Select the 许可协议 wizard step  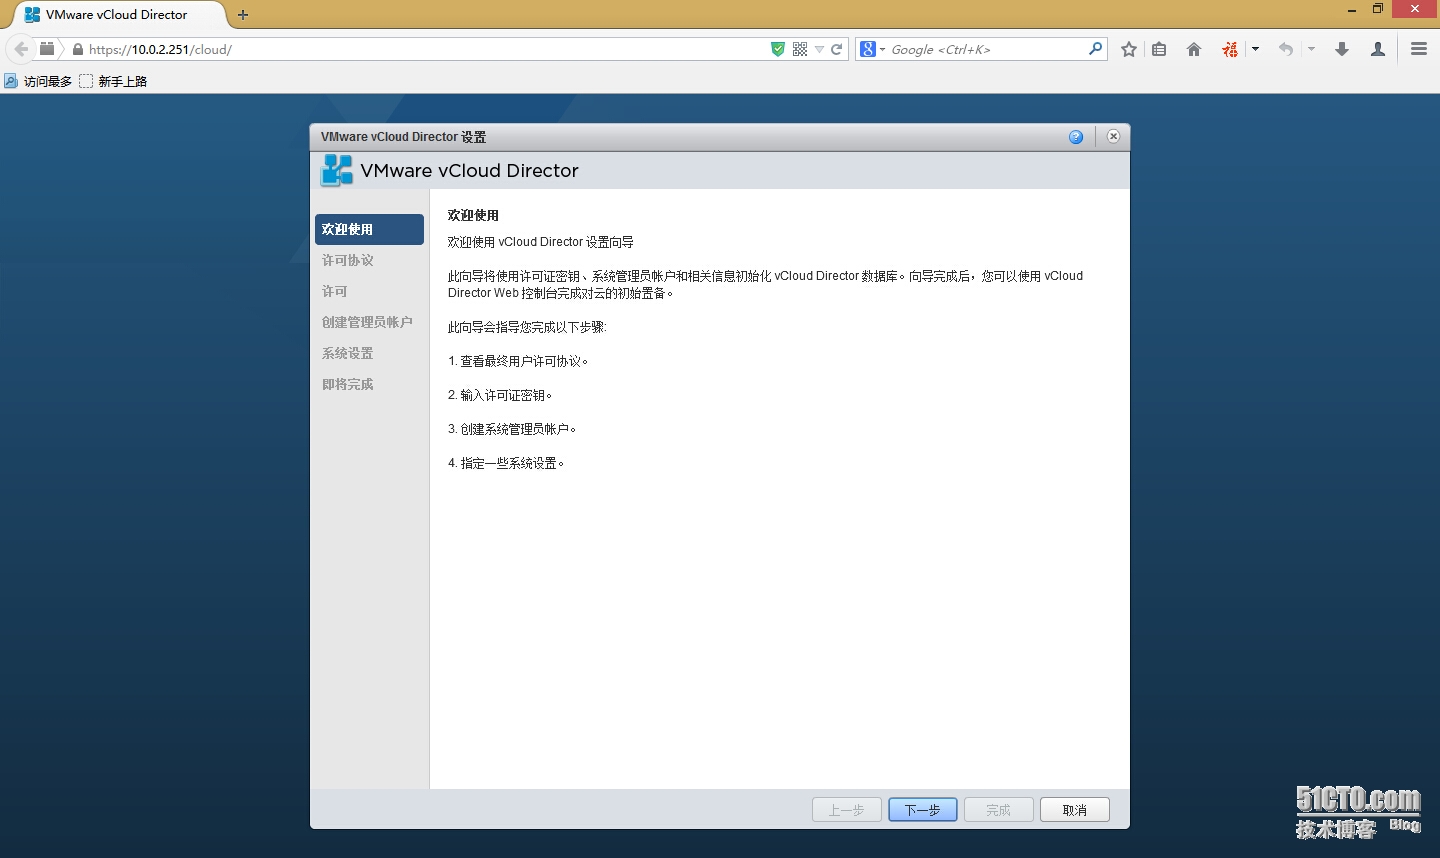348,260
